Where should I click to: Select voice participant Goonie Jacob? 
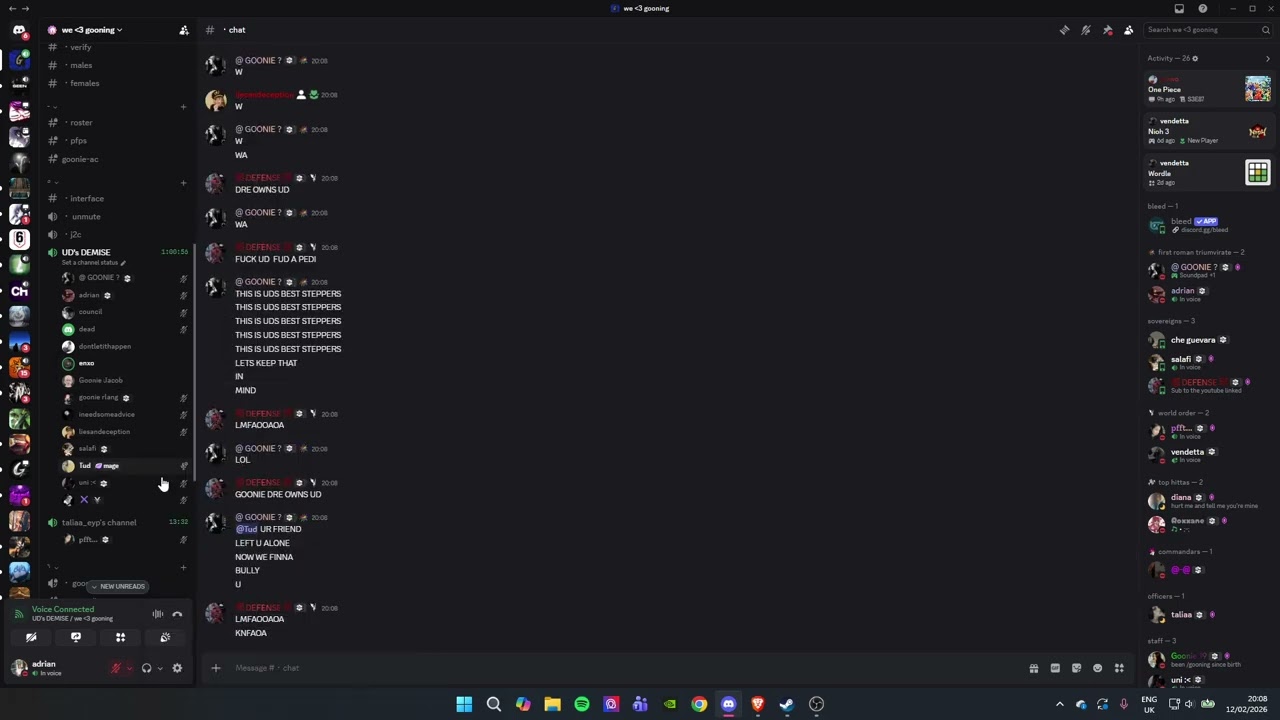(x=100, y=380)
